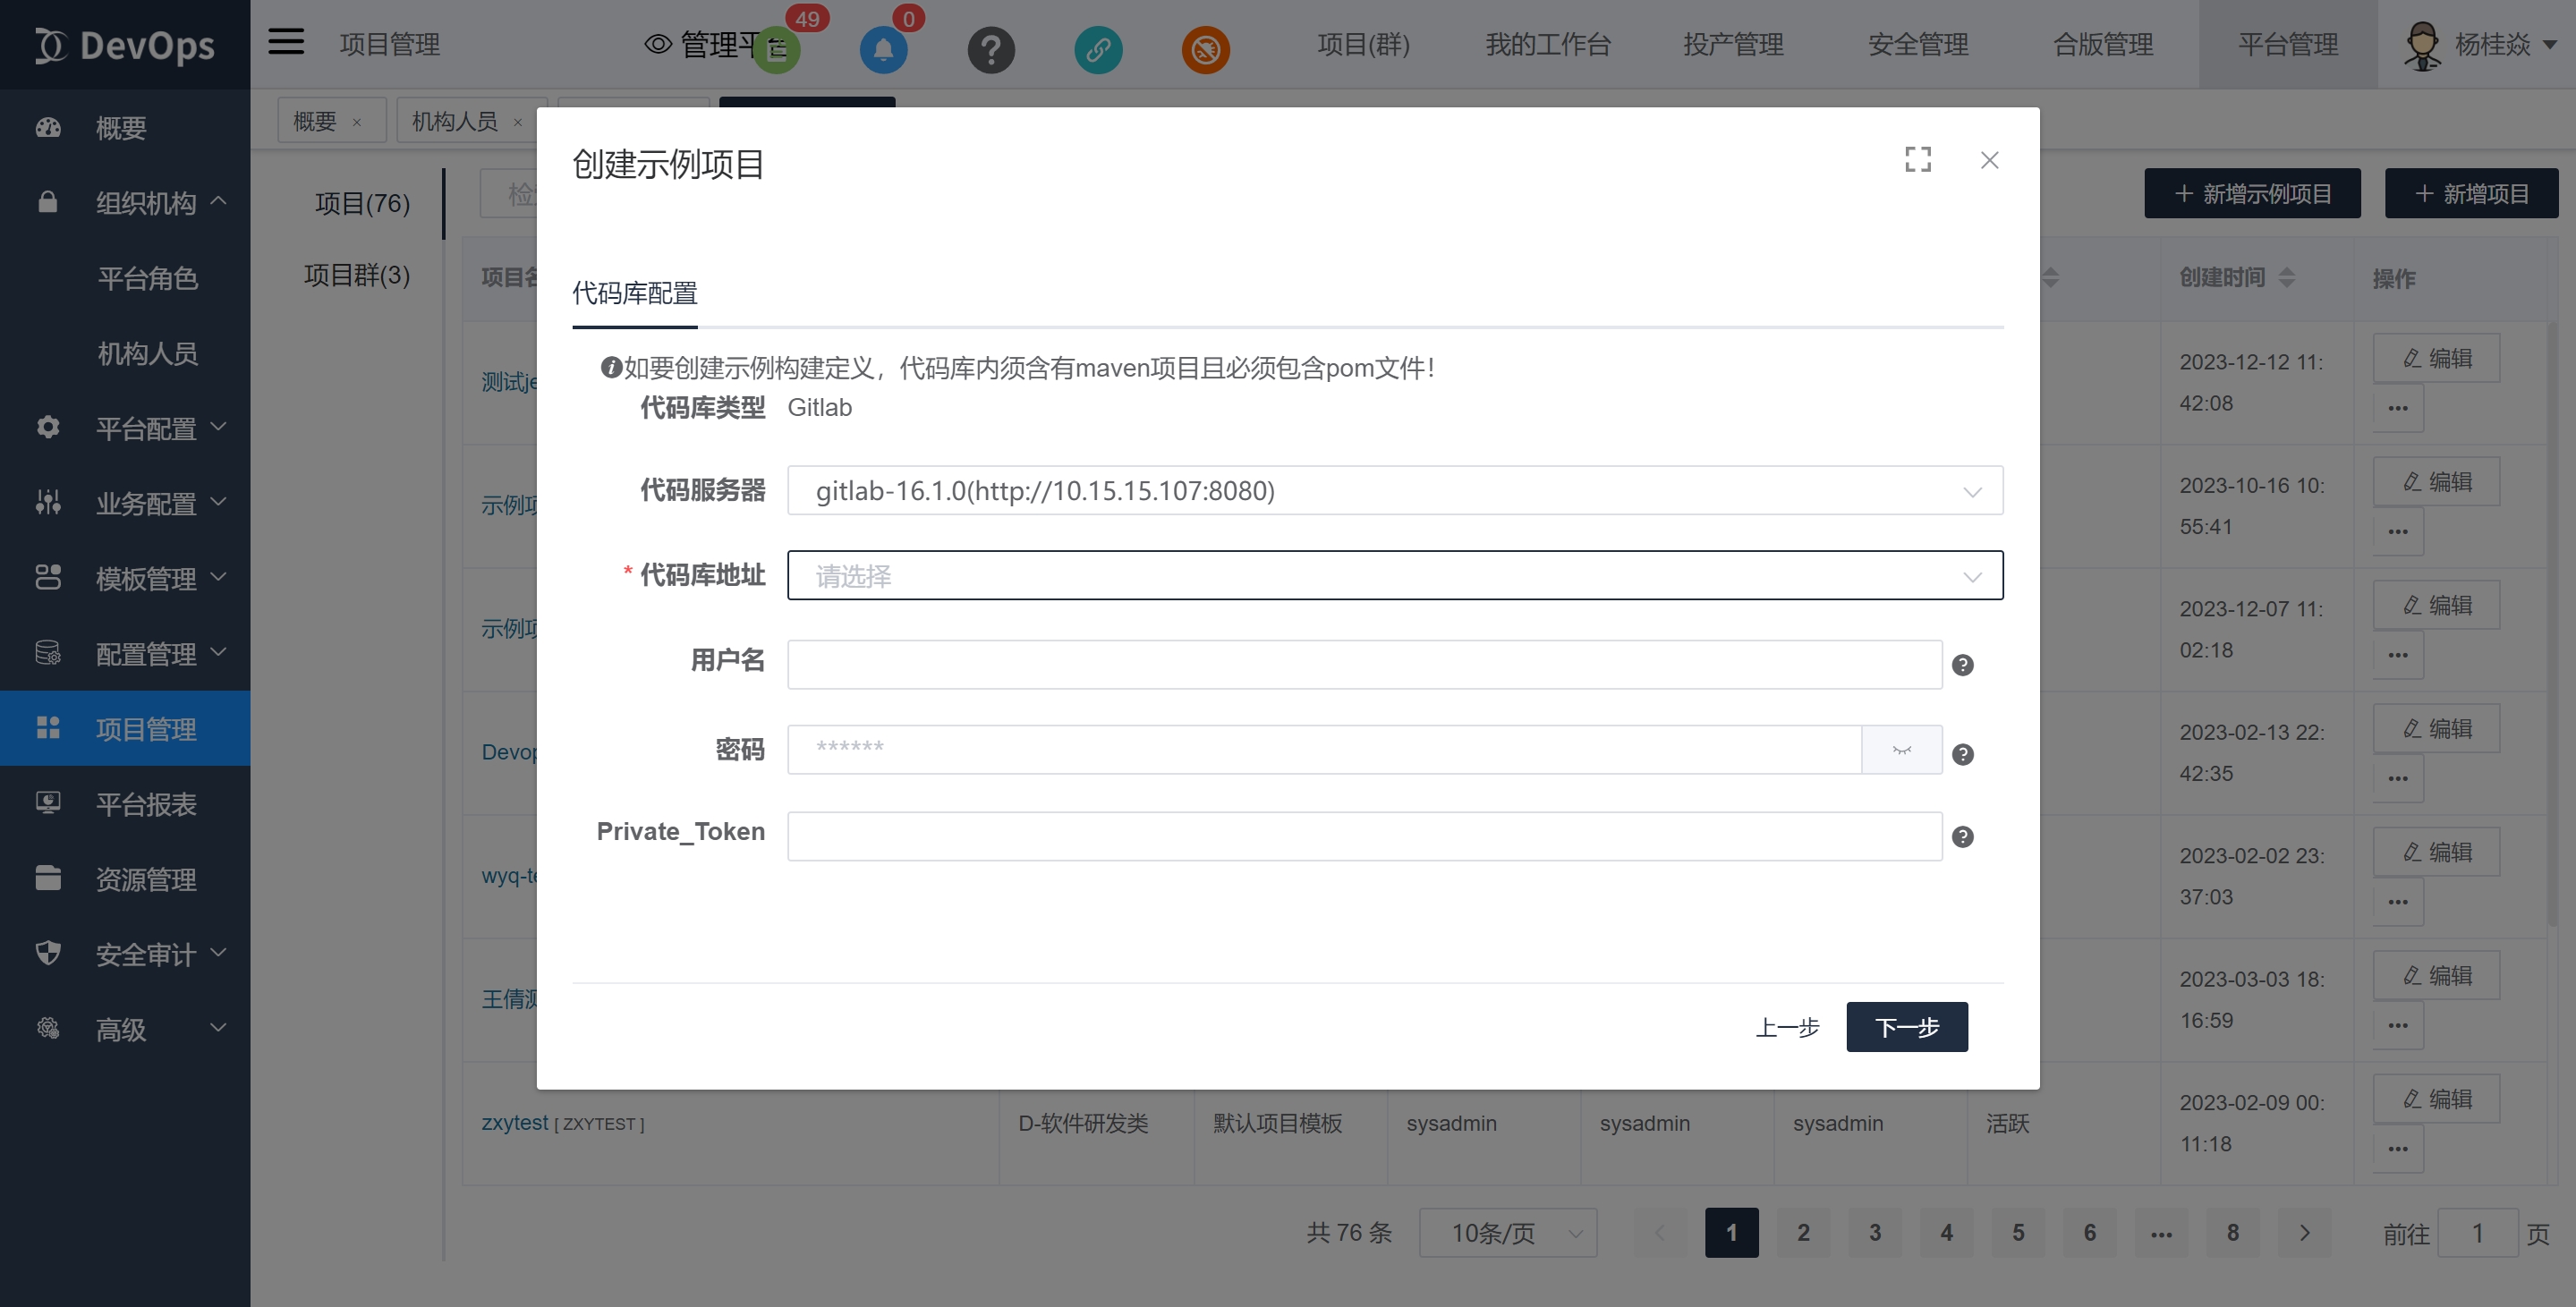Screen dimensions: 2576x1307
Task: Click the help icon beside Private_Token field
Action: pos(1962,837)
